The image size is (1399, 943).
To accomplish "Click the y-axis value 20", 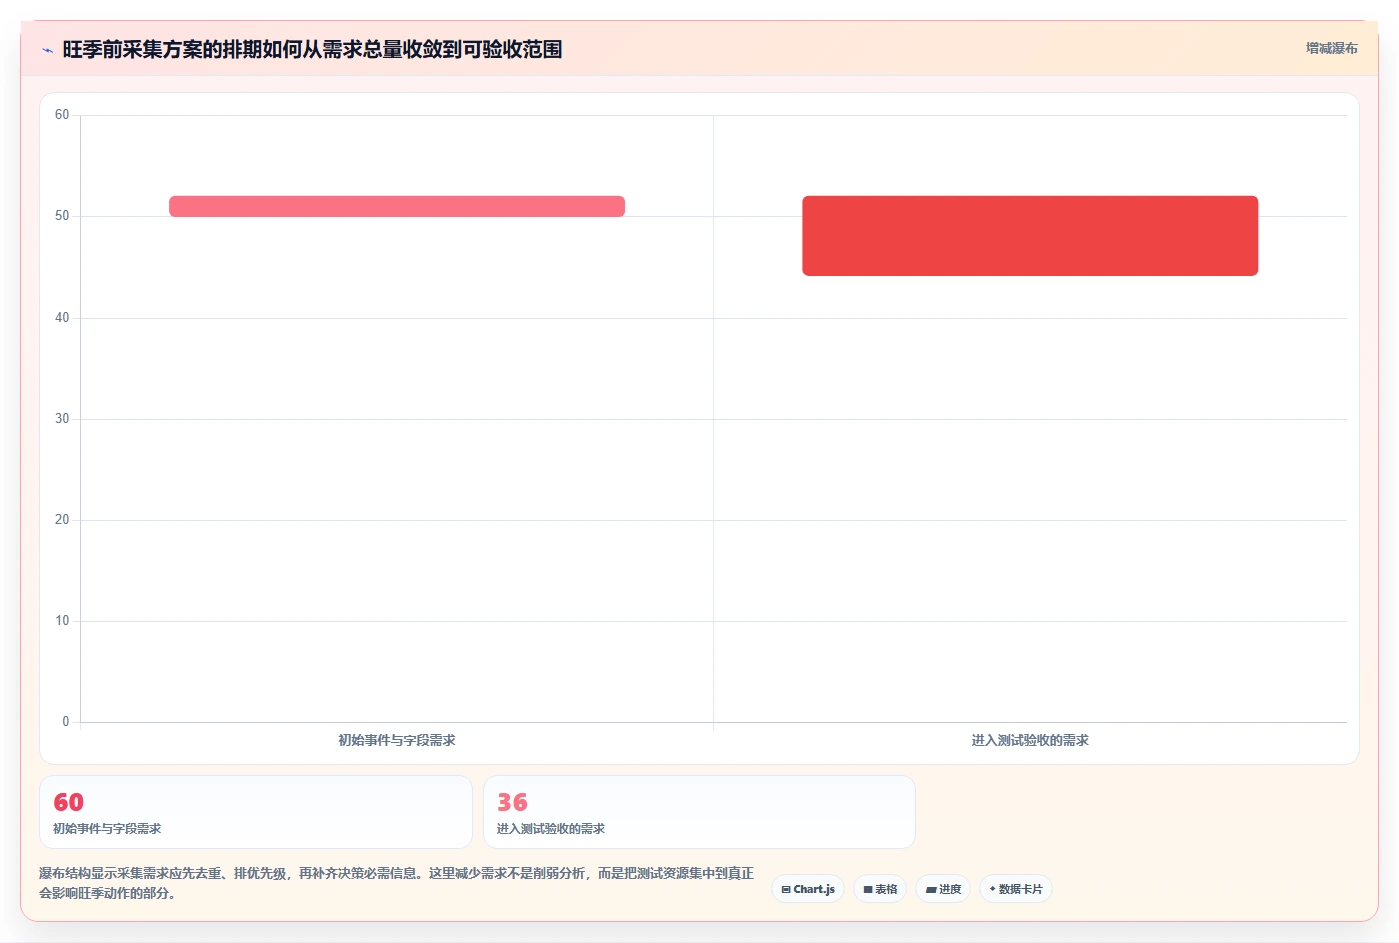I will point(62,520).
